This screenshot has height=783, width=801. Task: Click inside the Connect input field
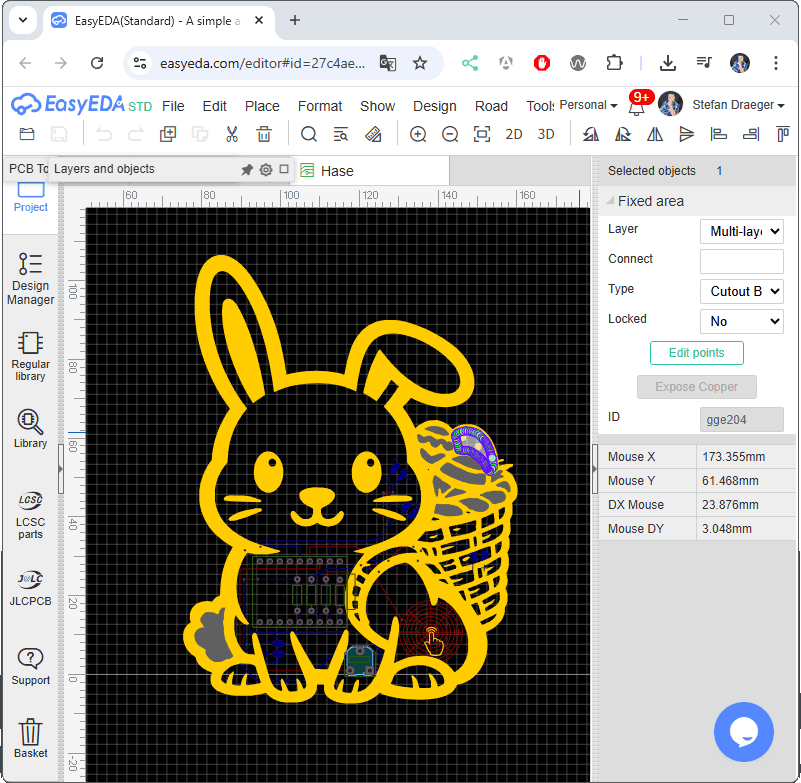click(741, 261)
